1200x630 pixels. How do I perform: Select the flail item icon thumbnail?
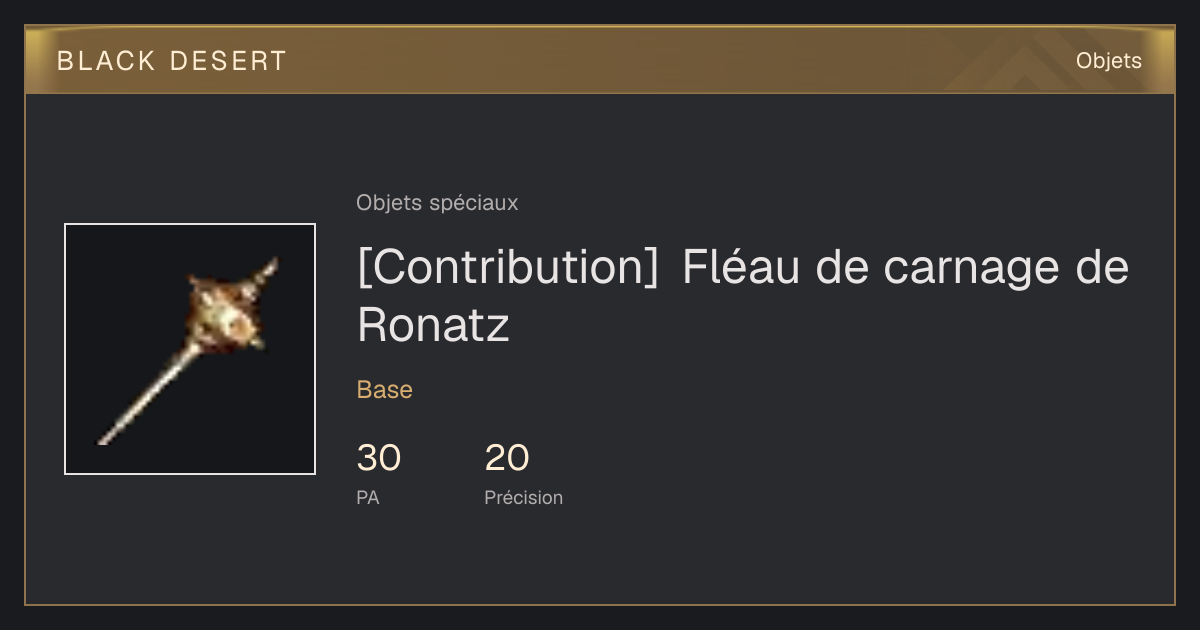[x=190, y=349]
